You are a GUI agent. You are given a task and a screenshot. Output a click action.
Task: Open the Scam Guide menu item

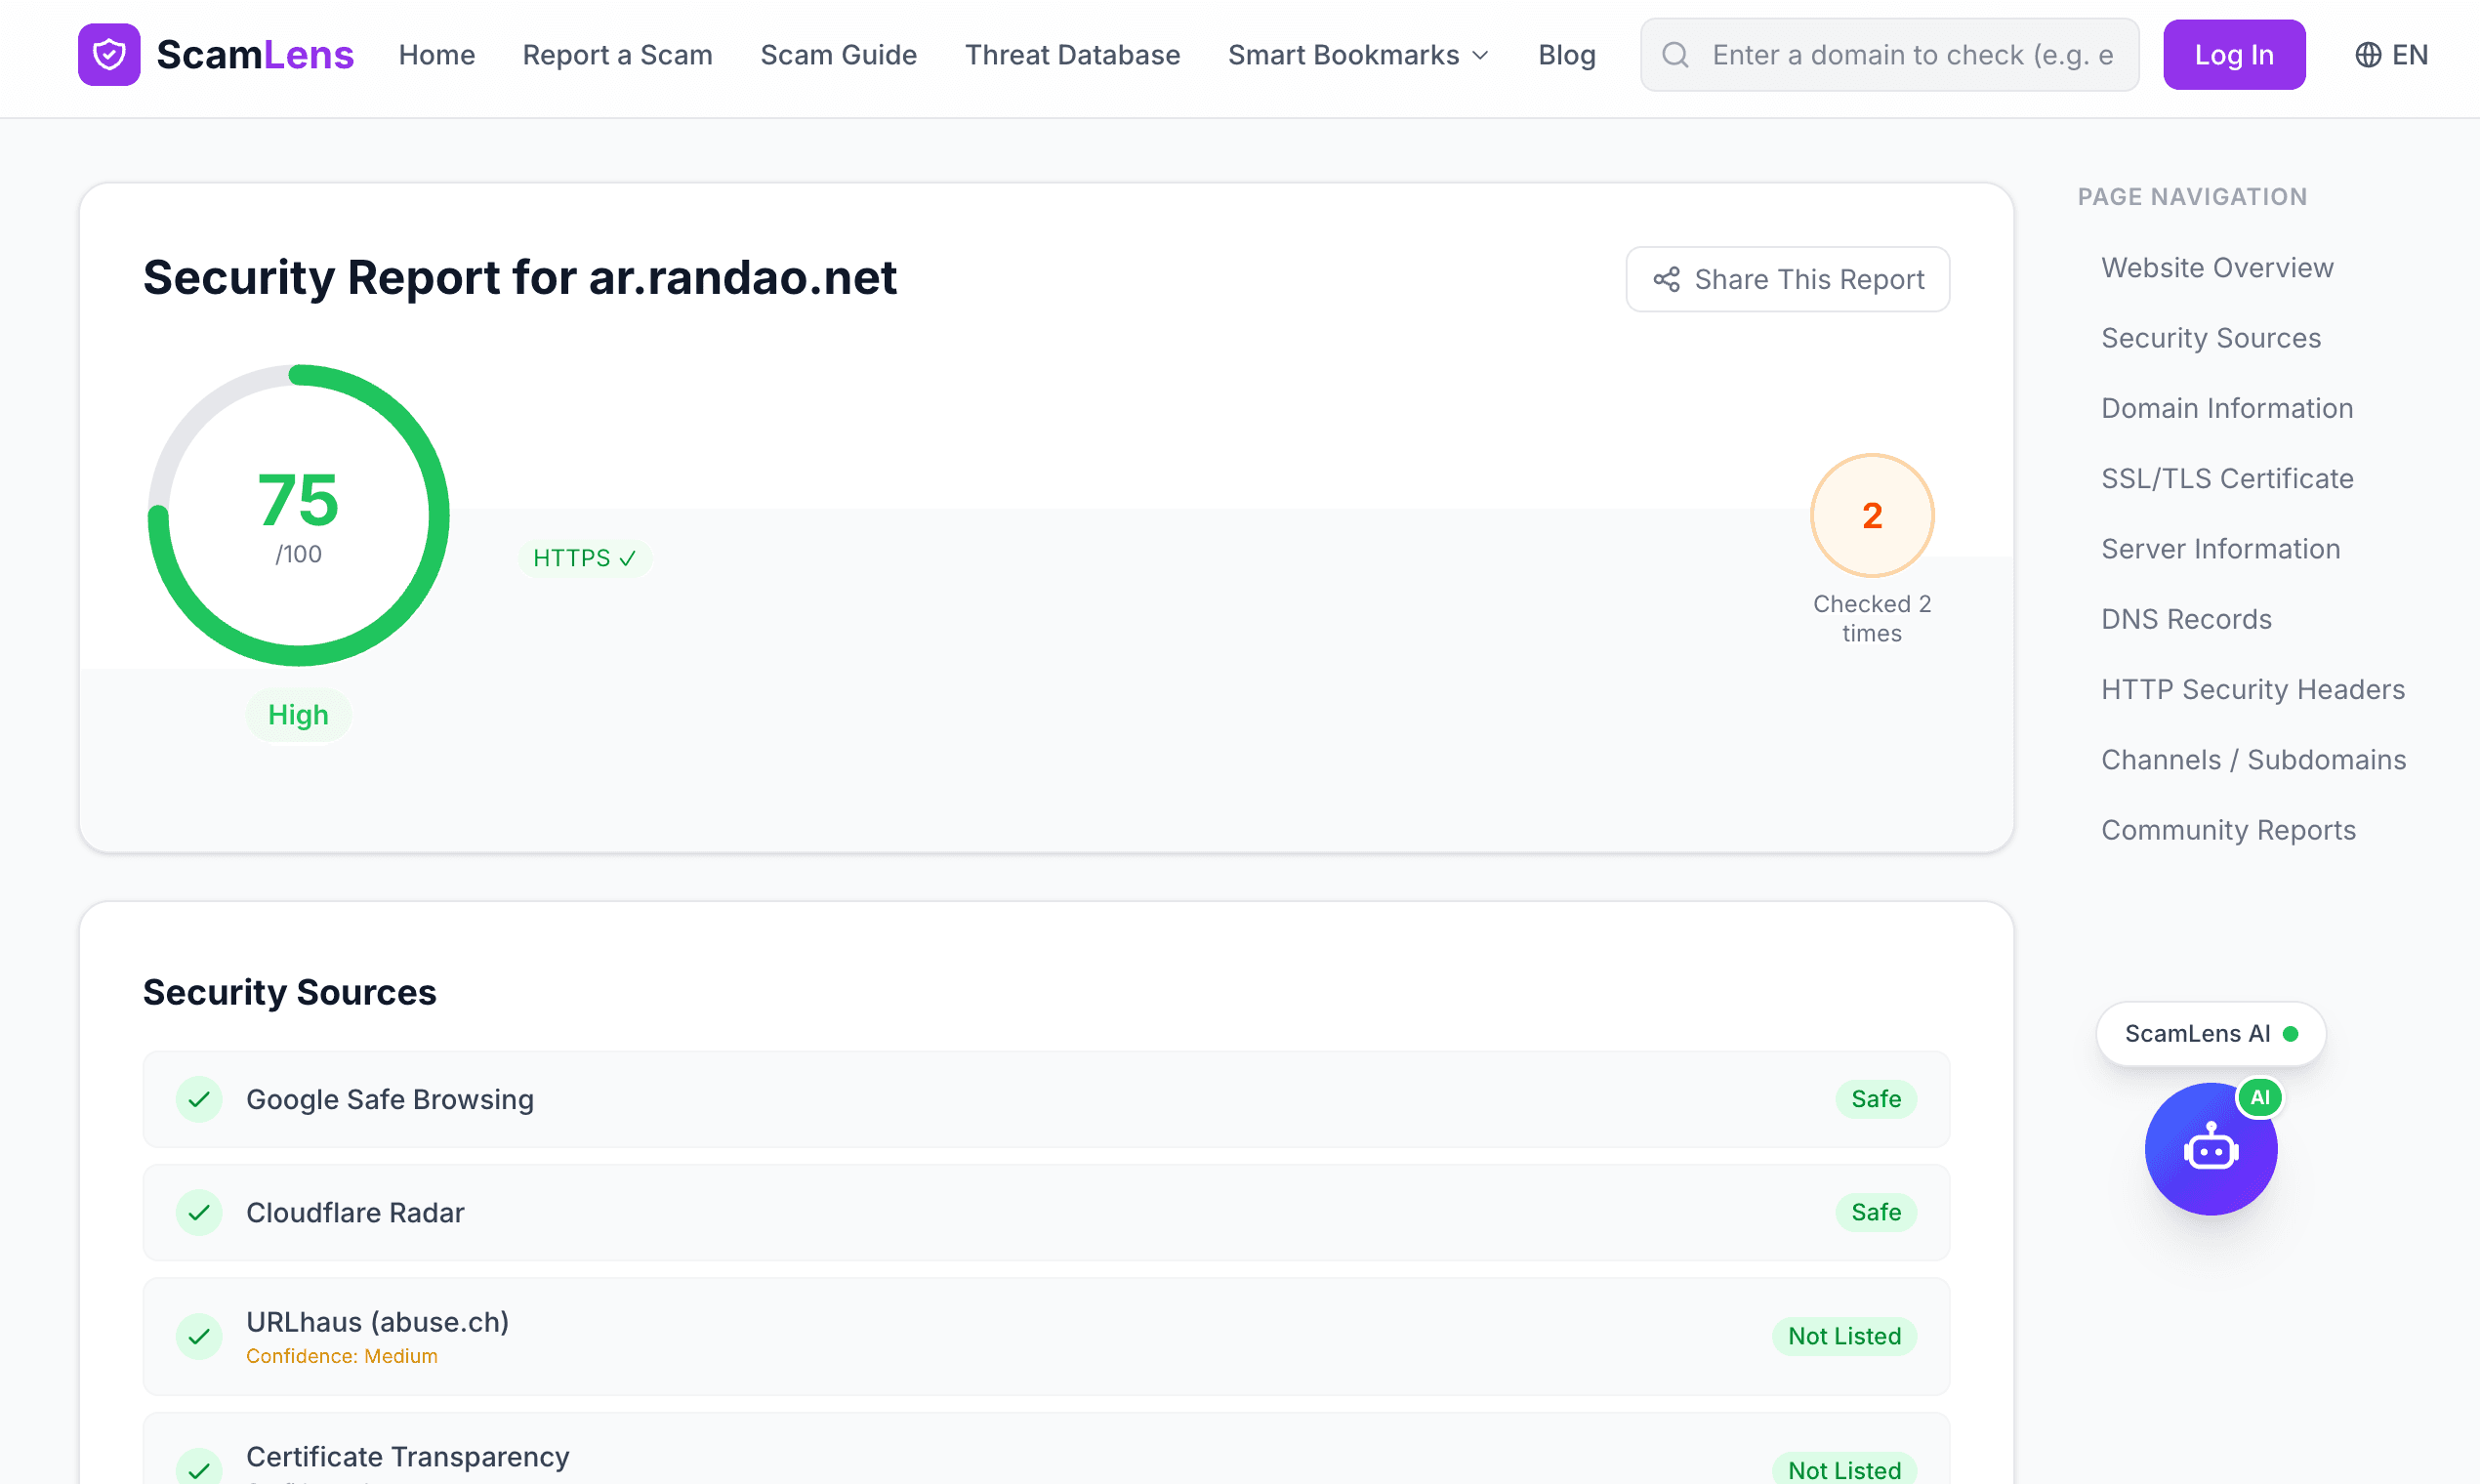[x=839, y=54]
